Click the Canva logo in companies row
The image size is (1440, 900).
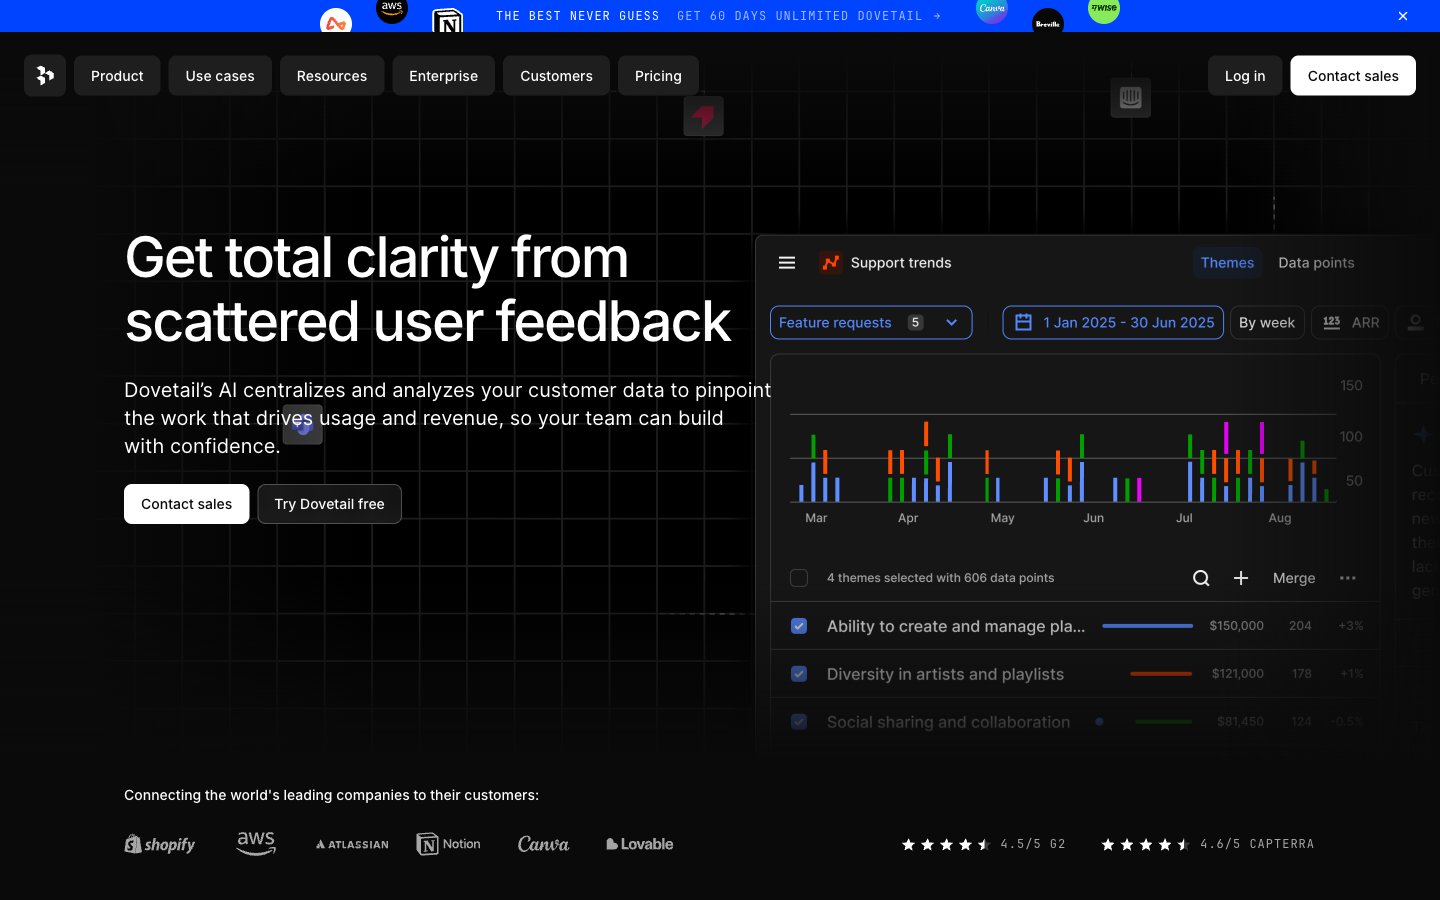tap(543, 844)
